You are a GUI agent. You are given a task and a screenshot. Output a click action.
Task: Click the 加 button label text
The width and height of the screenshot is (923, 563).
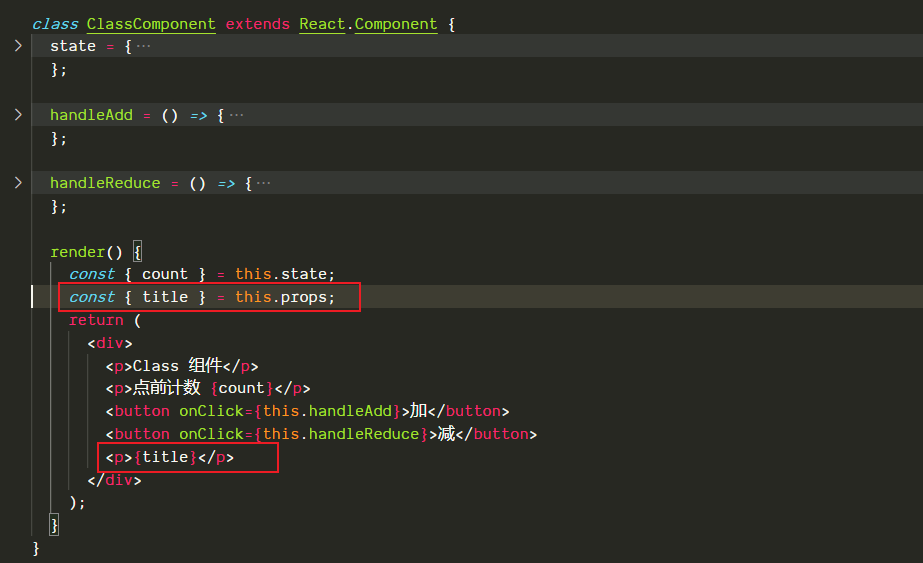[419, 410]
